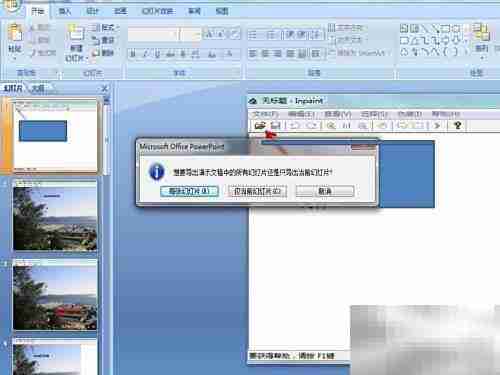
Task: Open the File (文件) menu in Inpaint
Action: 265,114
